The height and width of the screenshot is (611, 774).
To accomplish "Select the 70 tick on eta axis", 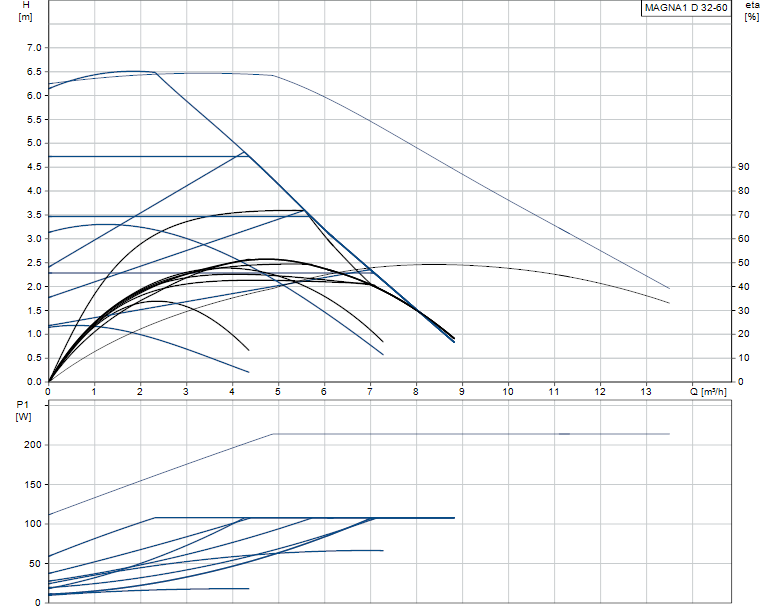I will pos(744,215).
